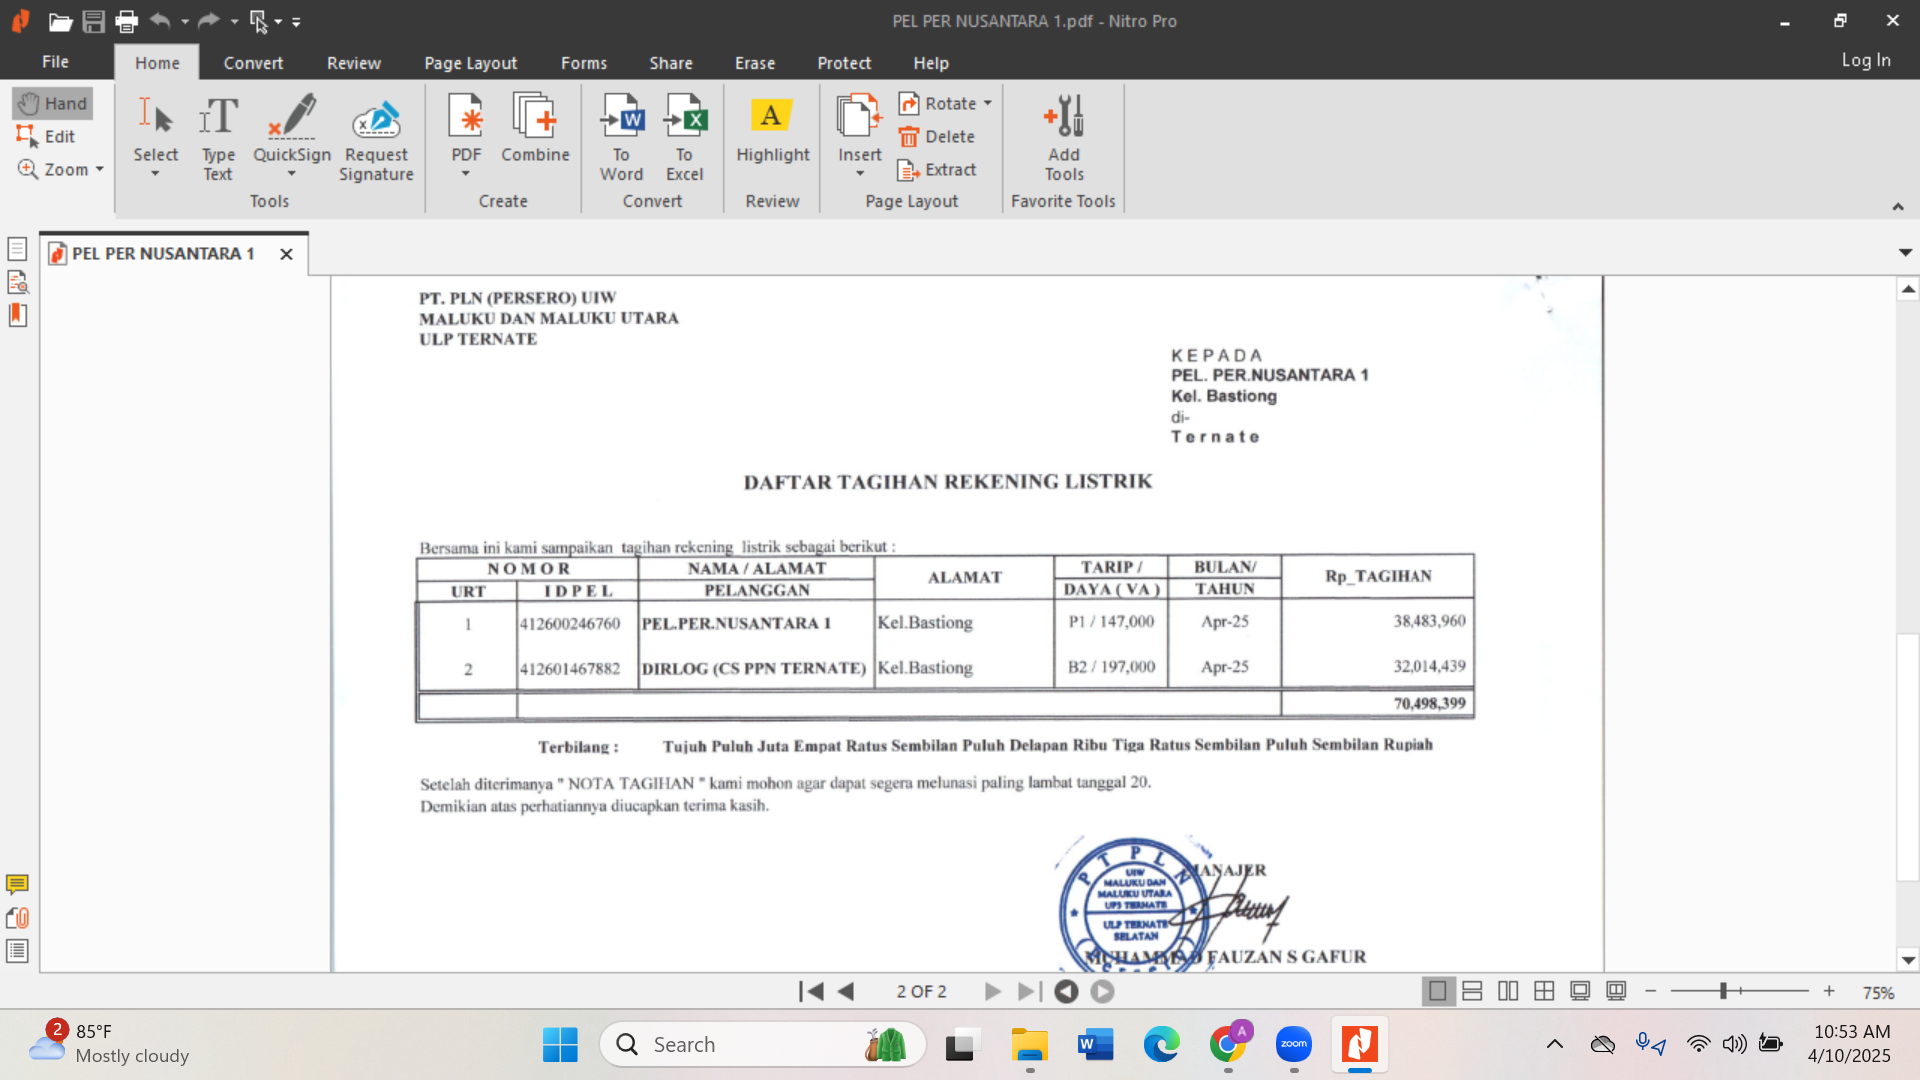The width and height of the screenshot is (1920, 1080).
Task: Select facing pages view mode
Action: click(1508, 991)
